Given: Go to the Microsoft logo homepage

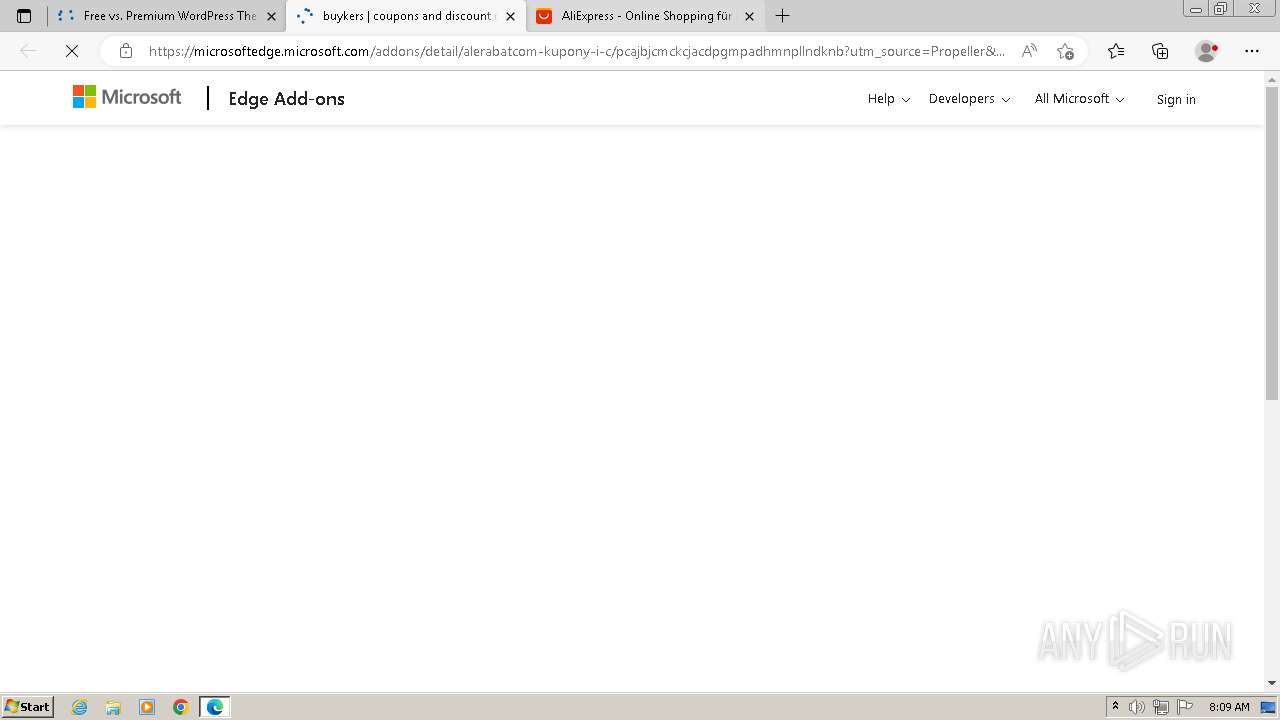Looking at the screenshot, I should click(x=127, y=97).
